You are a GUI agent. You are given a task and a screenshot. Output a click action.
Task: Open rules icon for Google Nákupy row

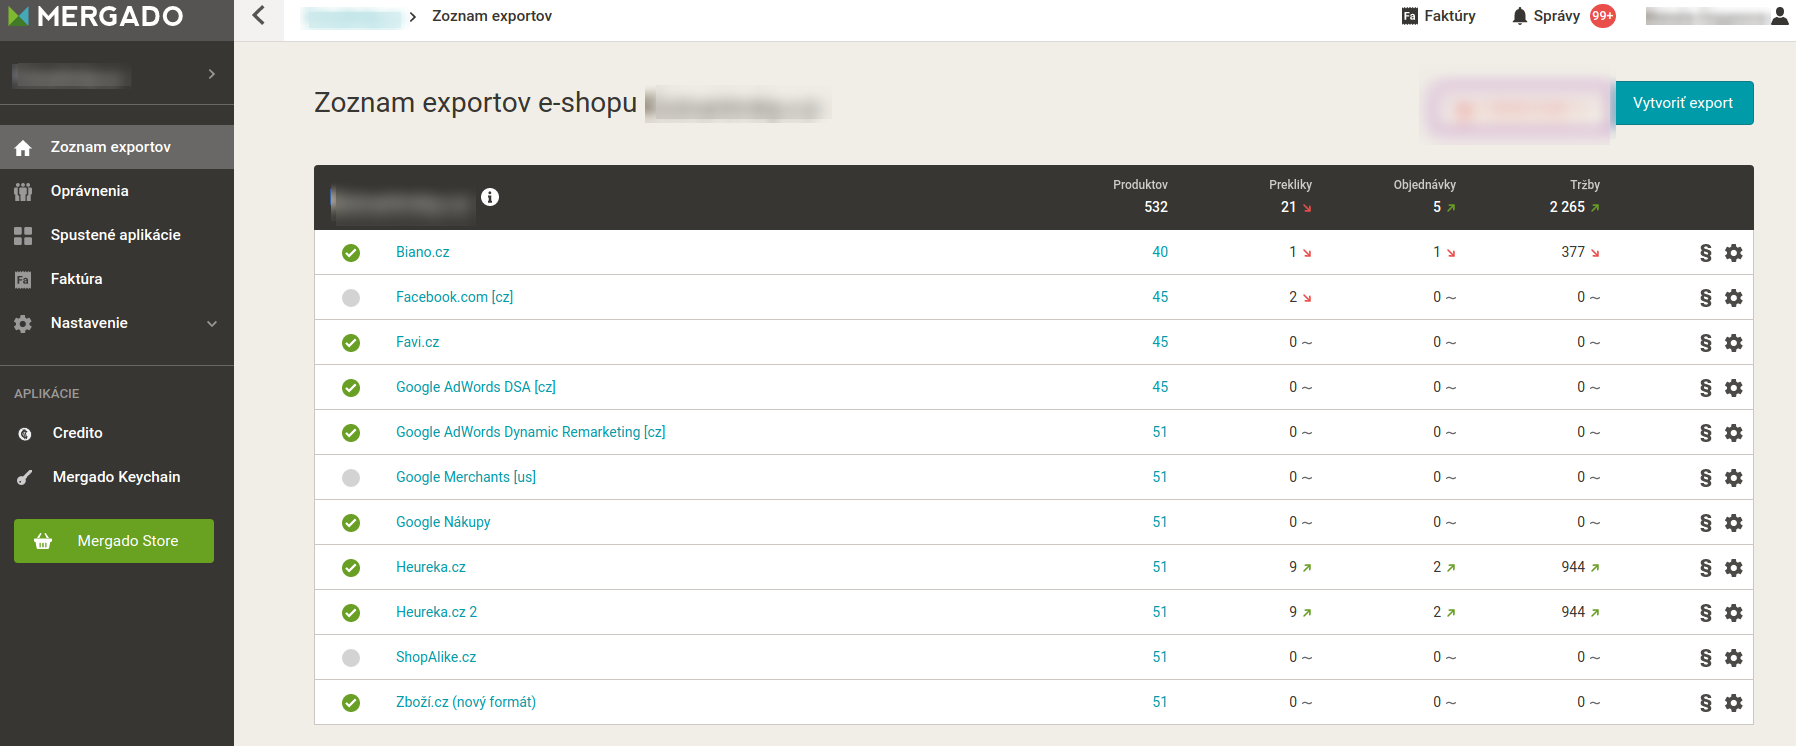coord(1705,523)
